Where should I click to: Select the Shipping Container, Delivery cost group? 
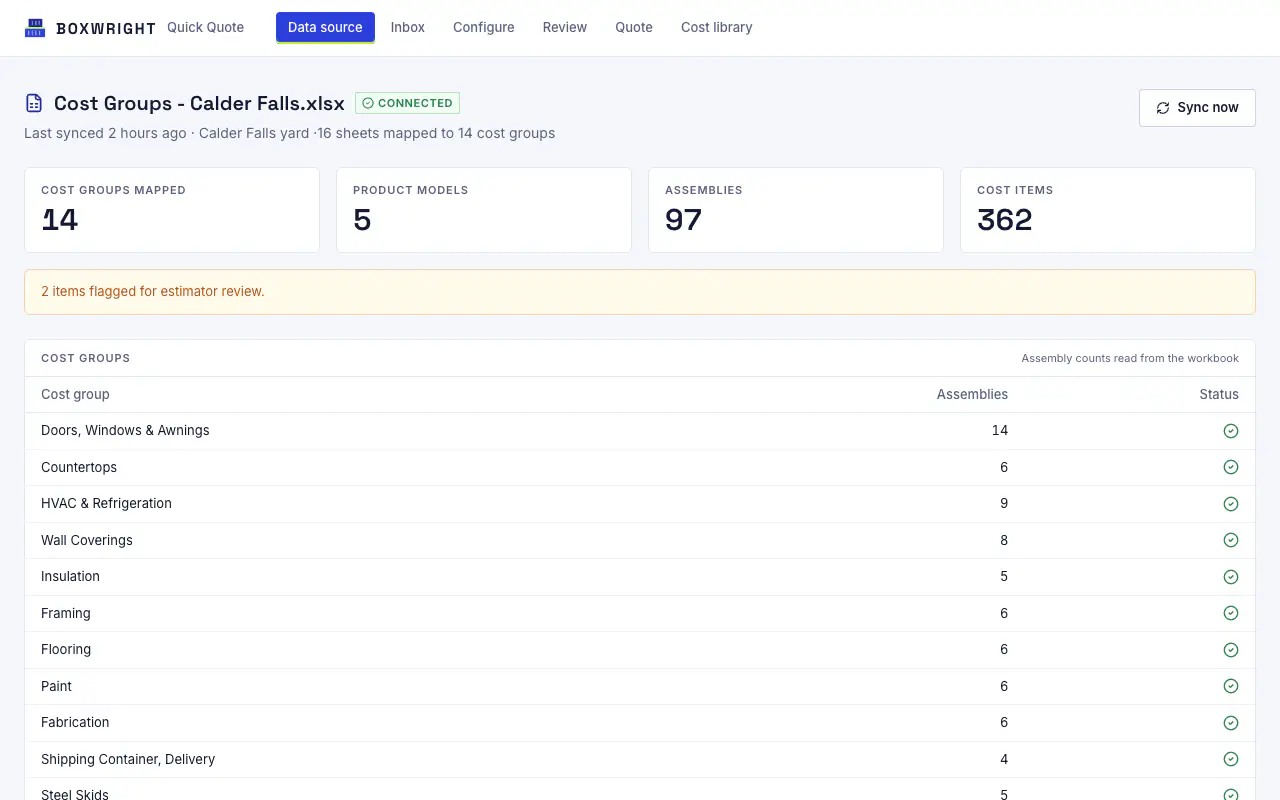pyautogui.click(x=640, y=759)
